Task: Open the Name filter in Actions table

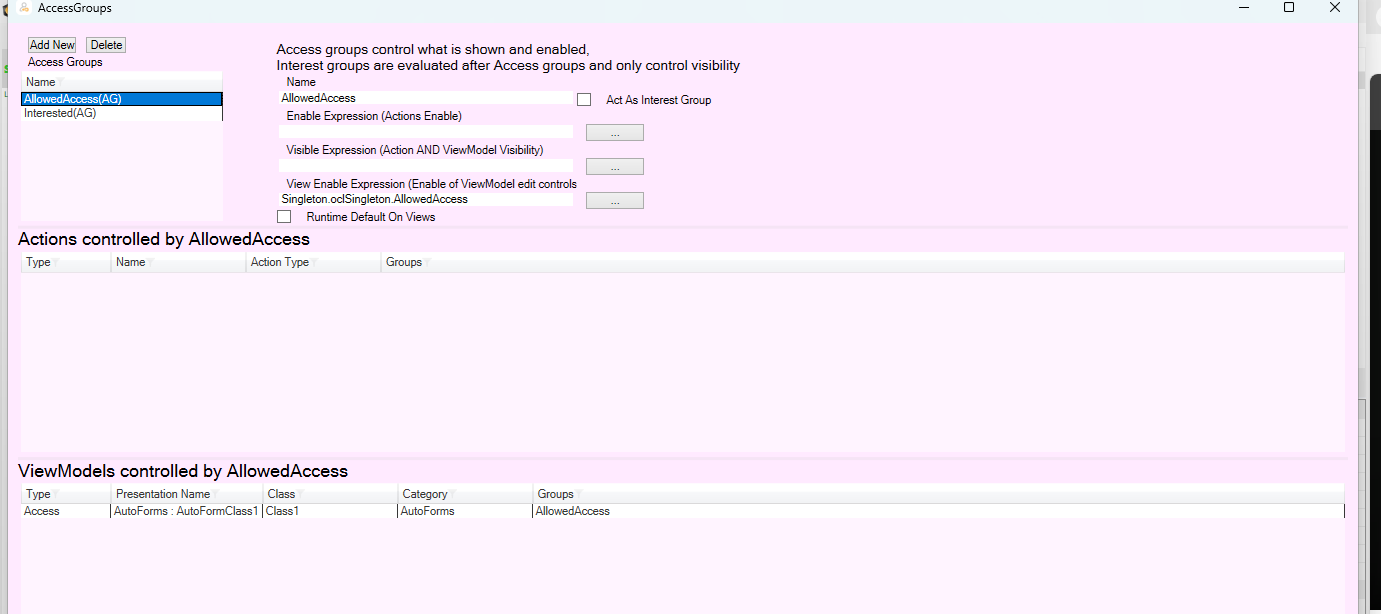Action: pos(150,262)
